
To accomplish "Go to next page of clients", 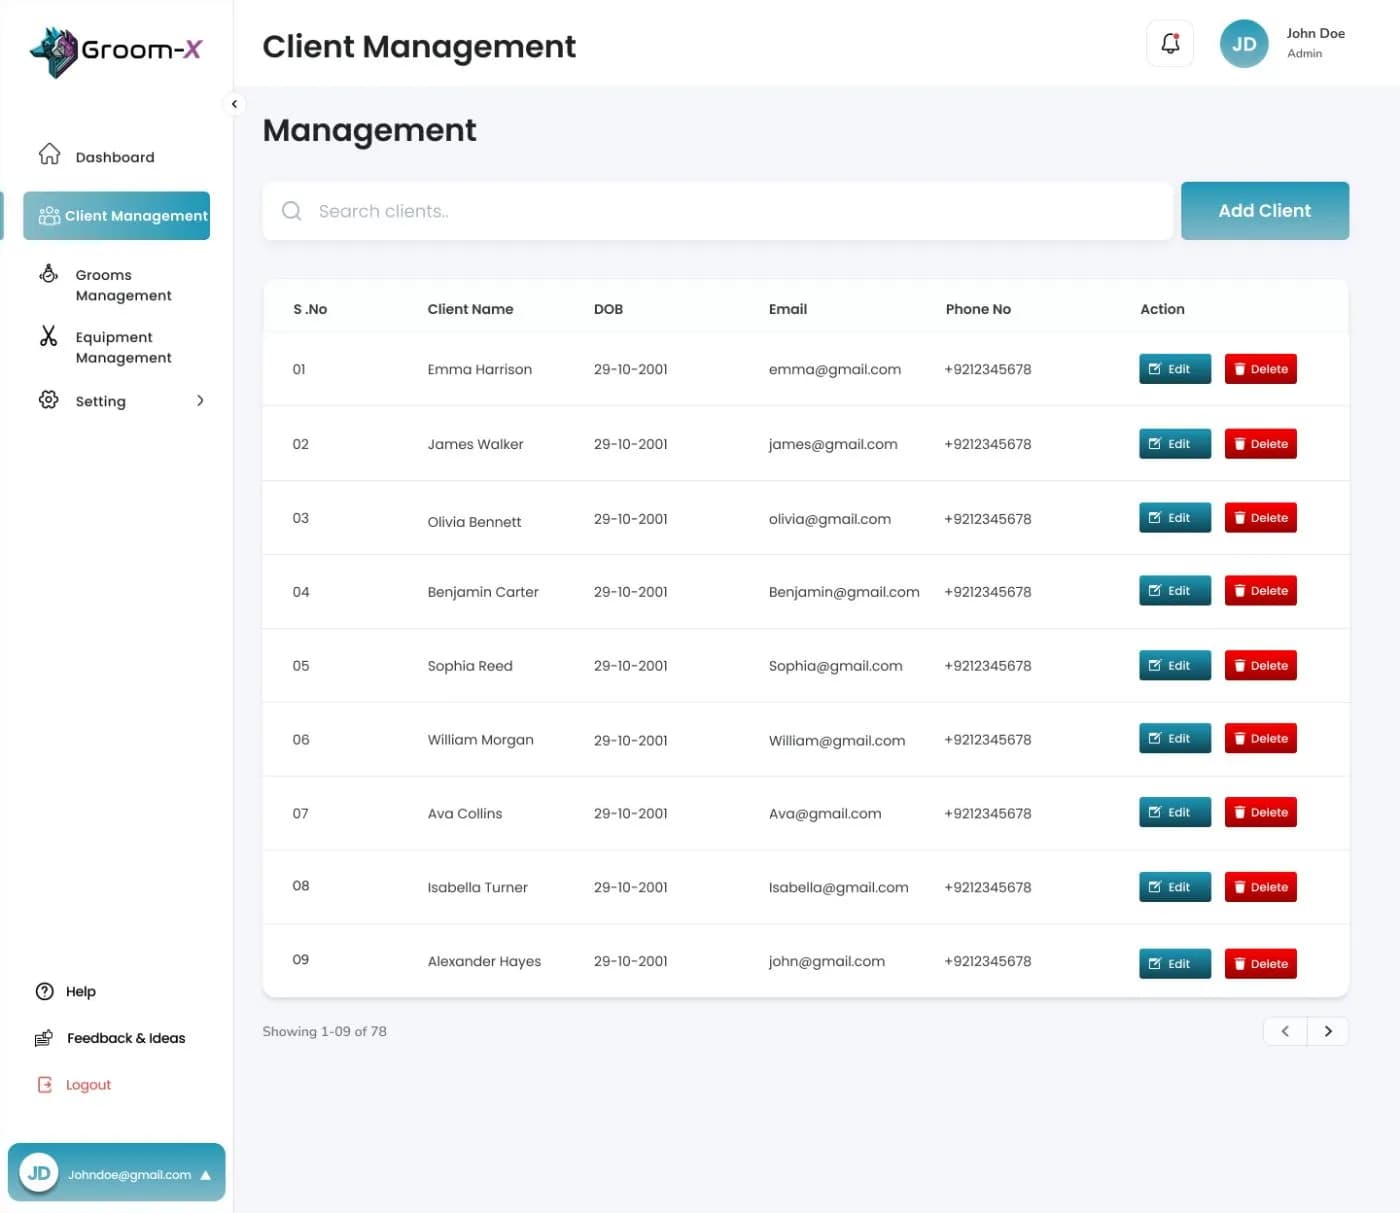I will pyautogui.click(x=1328, y=1031).
